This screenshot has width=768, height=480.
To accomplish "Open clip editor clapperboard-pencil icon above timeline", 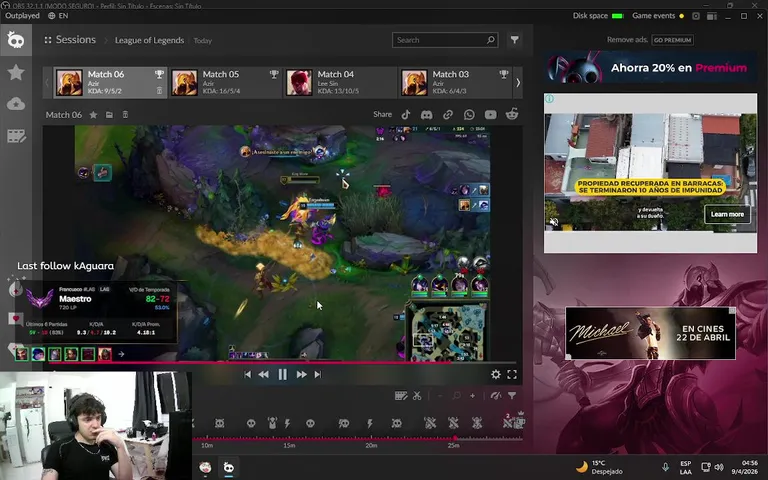I will (401, 396).
